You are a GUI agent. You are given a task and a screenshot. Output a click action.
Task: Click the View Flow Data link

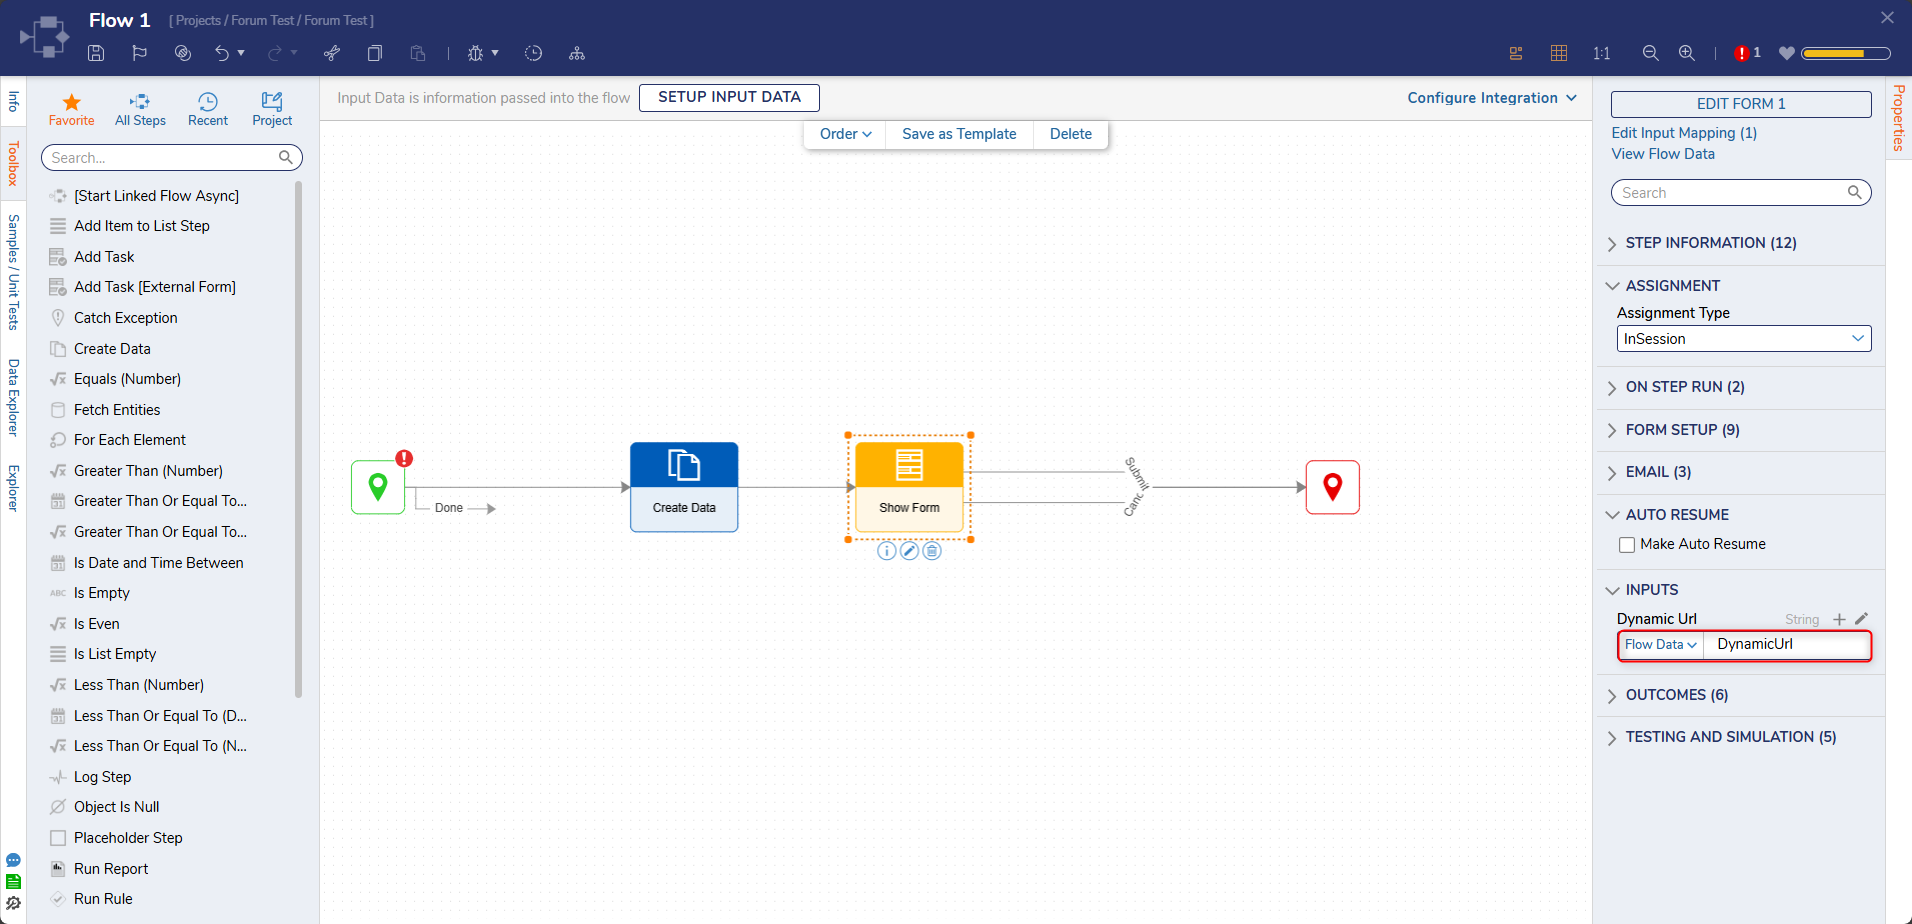(1662, 154)
